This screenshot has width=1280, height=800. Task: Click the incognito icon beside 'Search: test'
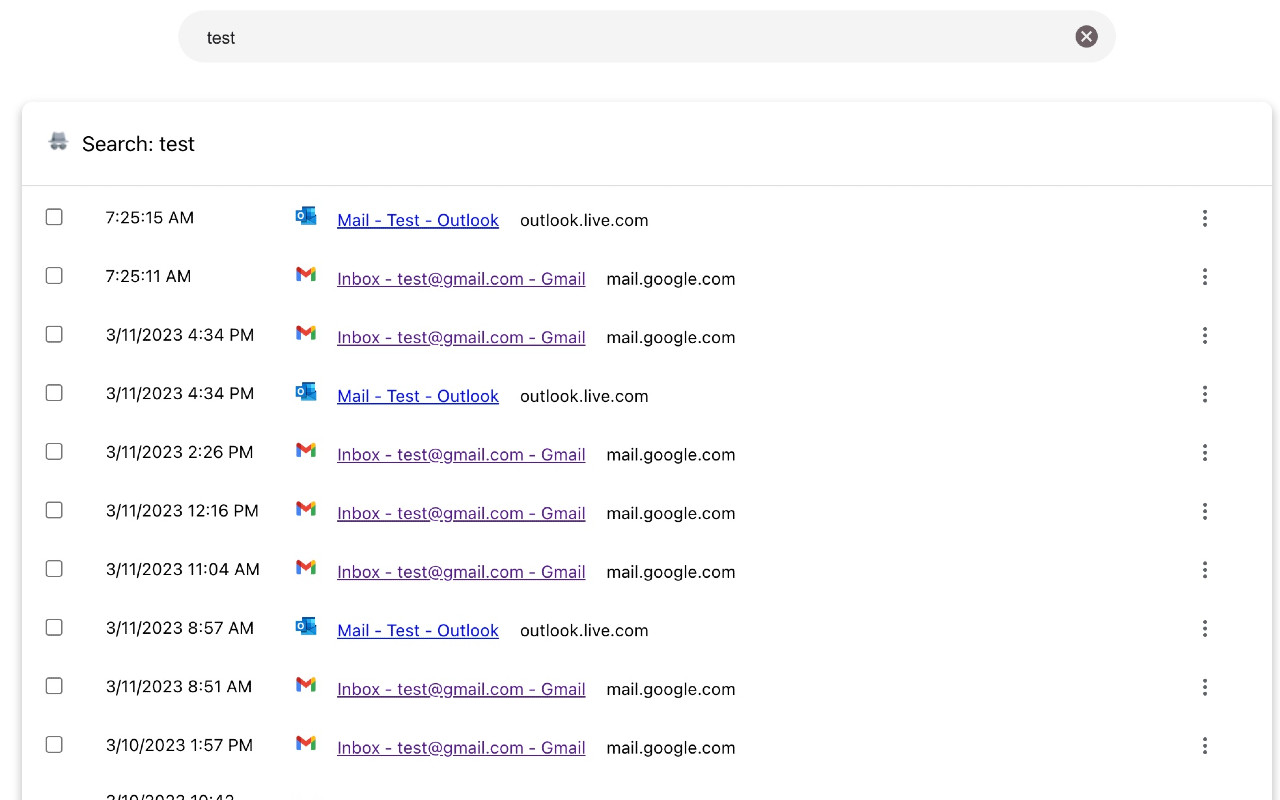[59, 142]
